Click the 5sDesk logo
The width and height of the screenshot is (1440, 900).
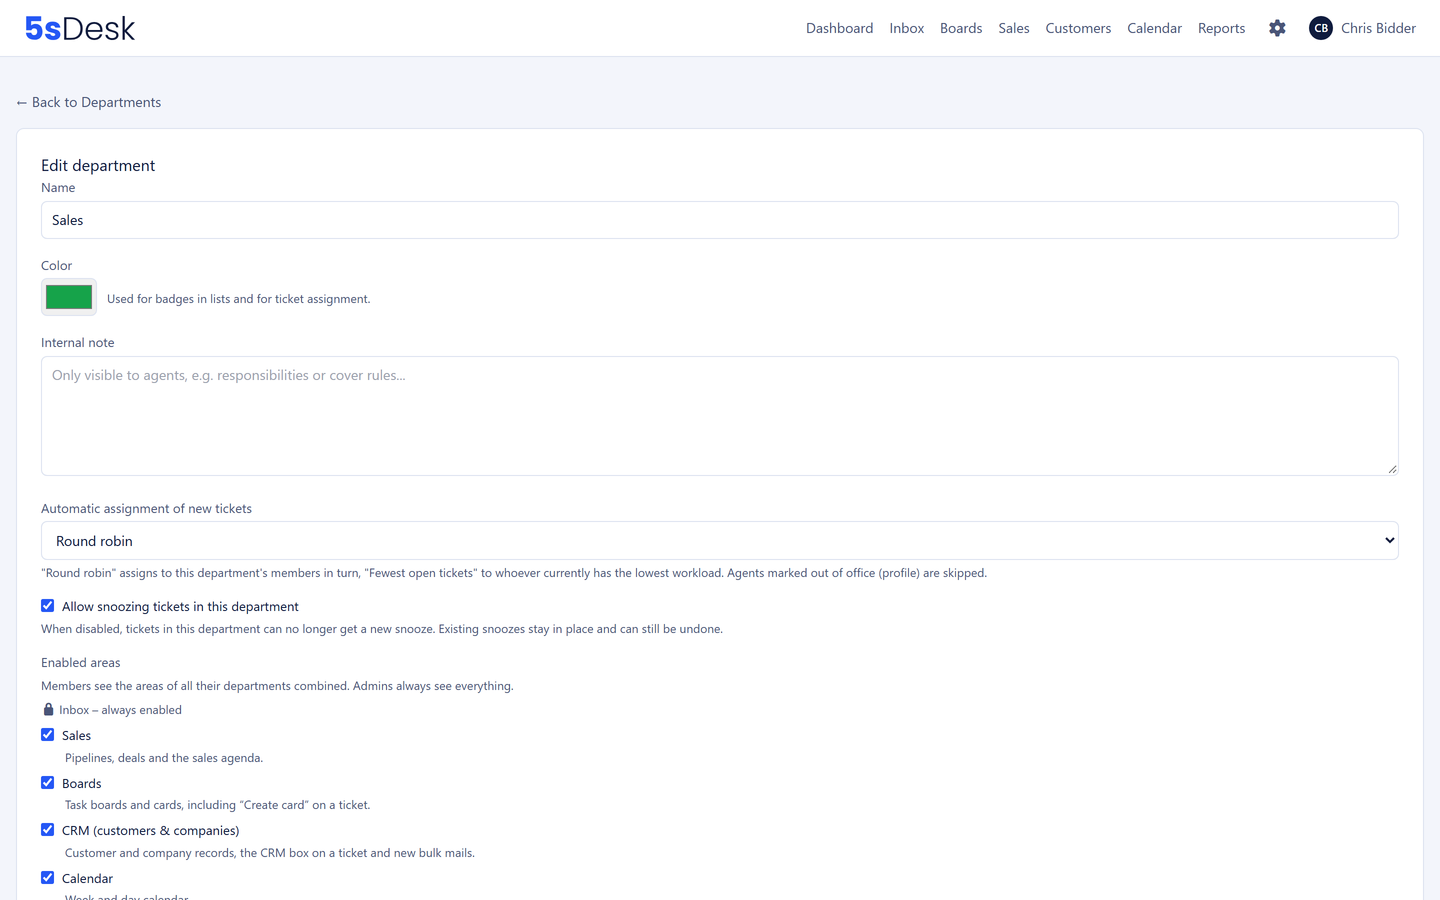click(x=80, y=28)
